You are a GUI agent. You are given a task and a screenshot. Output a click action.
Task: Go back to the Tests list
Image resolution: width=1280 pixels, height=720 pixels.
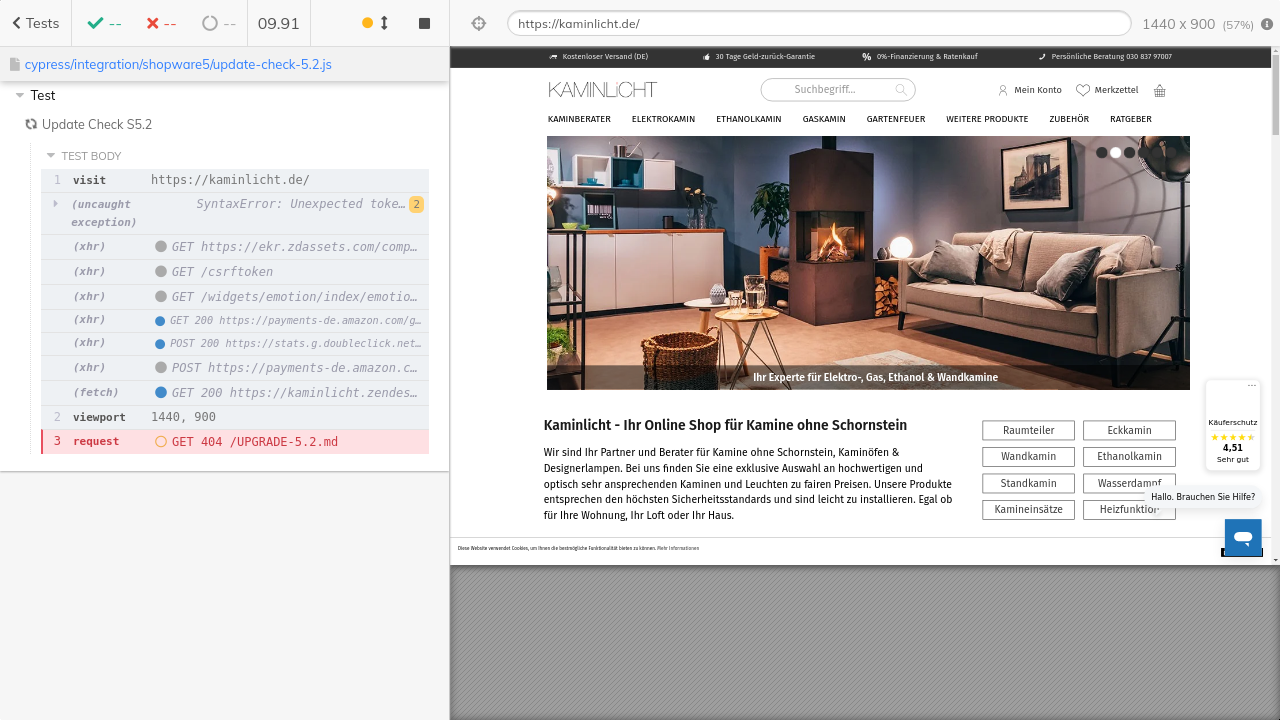tap(35, 23)
